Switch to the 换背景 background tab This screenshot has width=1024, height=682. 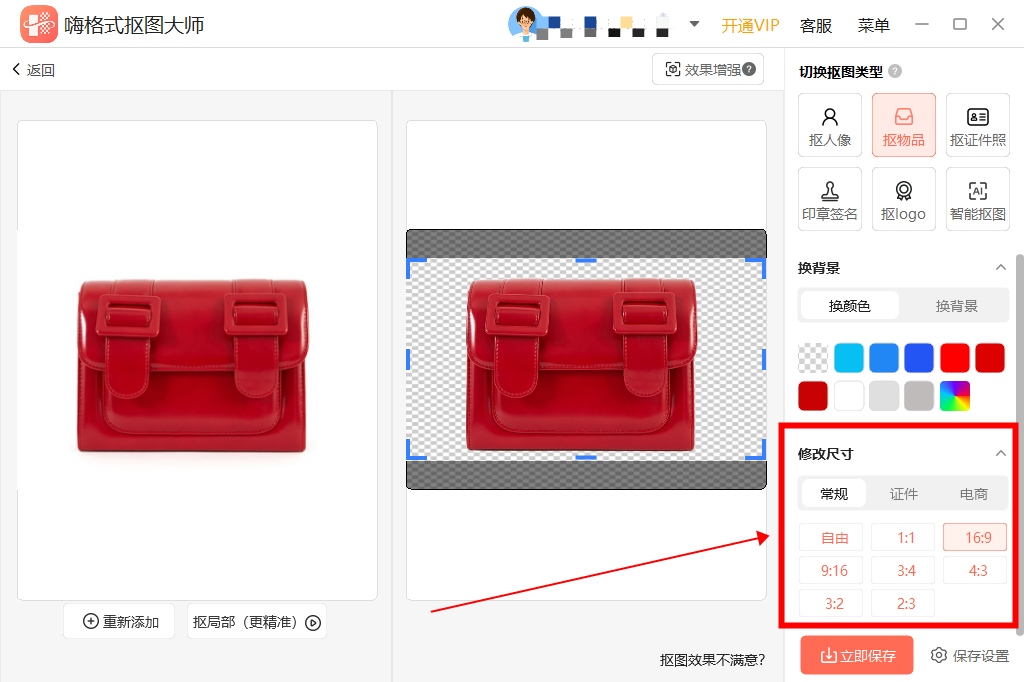[x=956, y=306]
